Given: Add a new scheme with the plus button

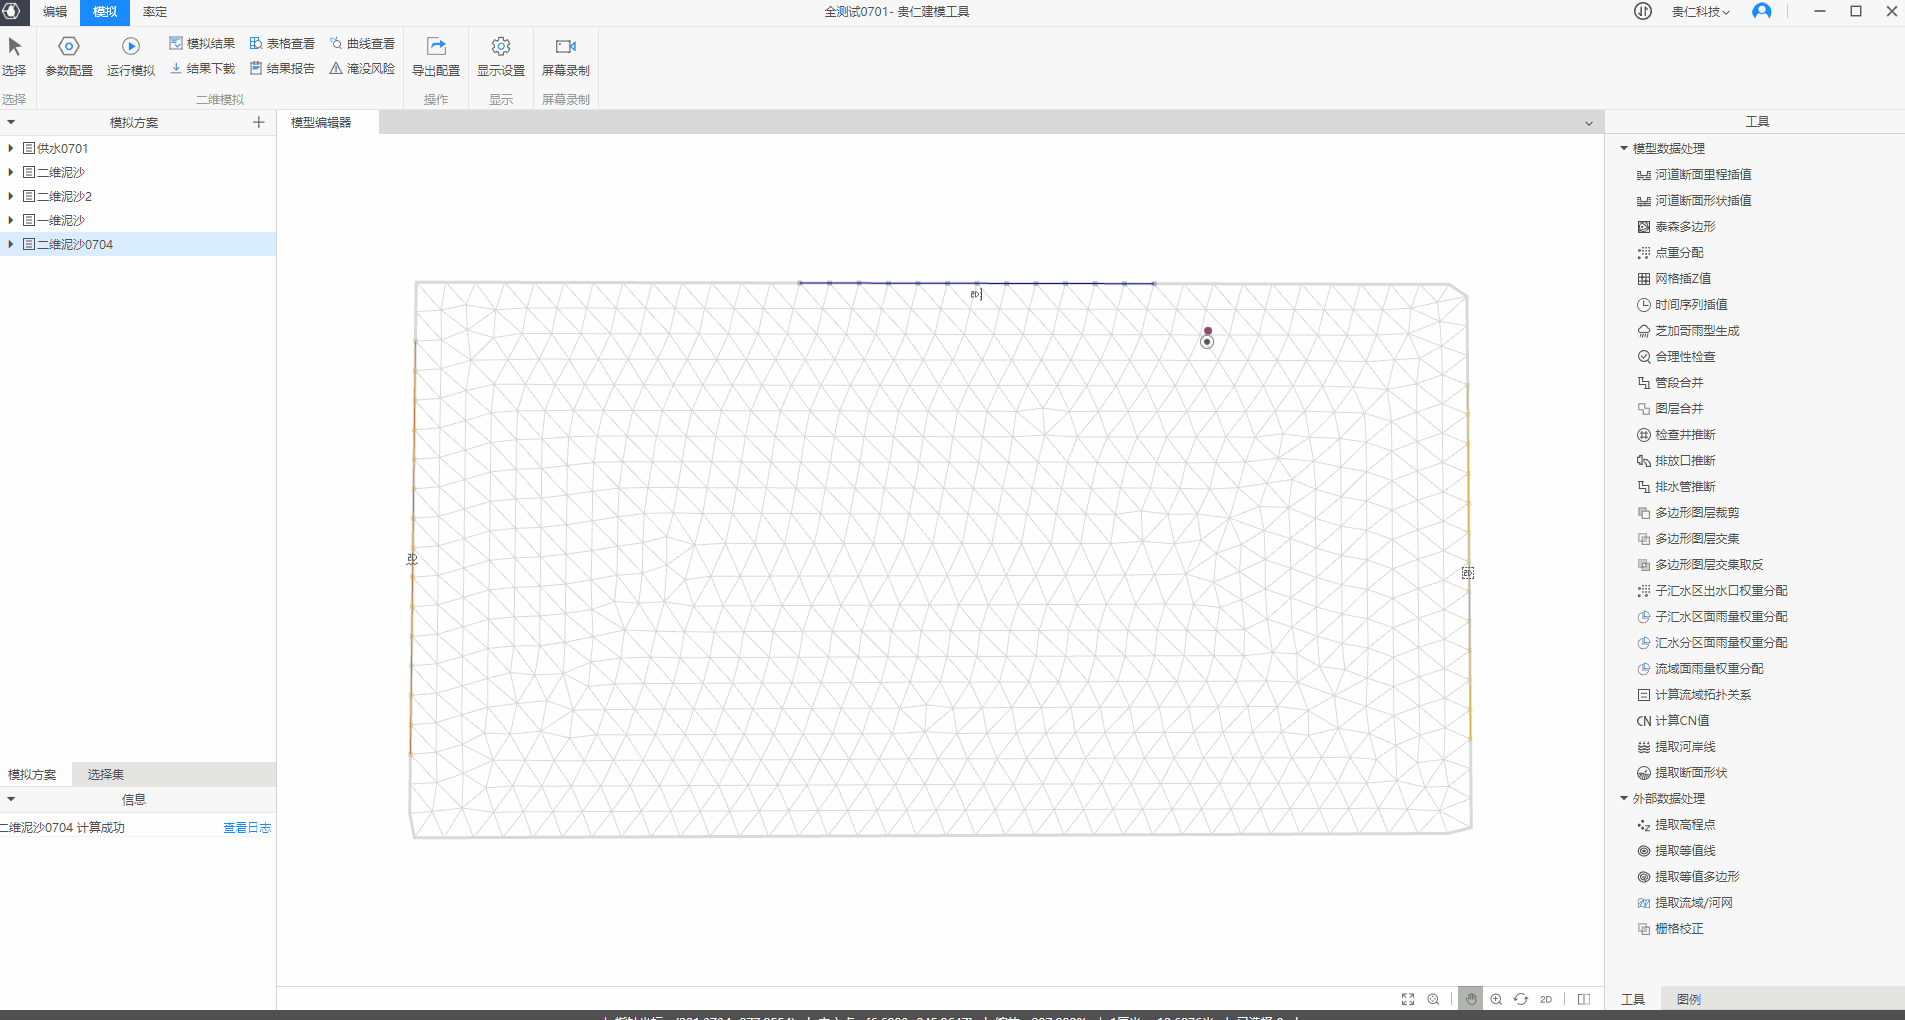Looking at the screenshot, I should pos(259,122).
